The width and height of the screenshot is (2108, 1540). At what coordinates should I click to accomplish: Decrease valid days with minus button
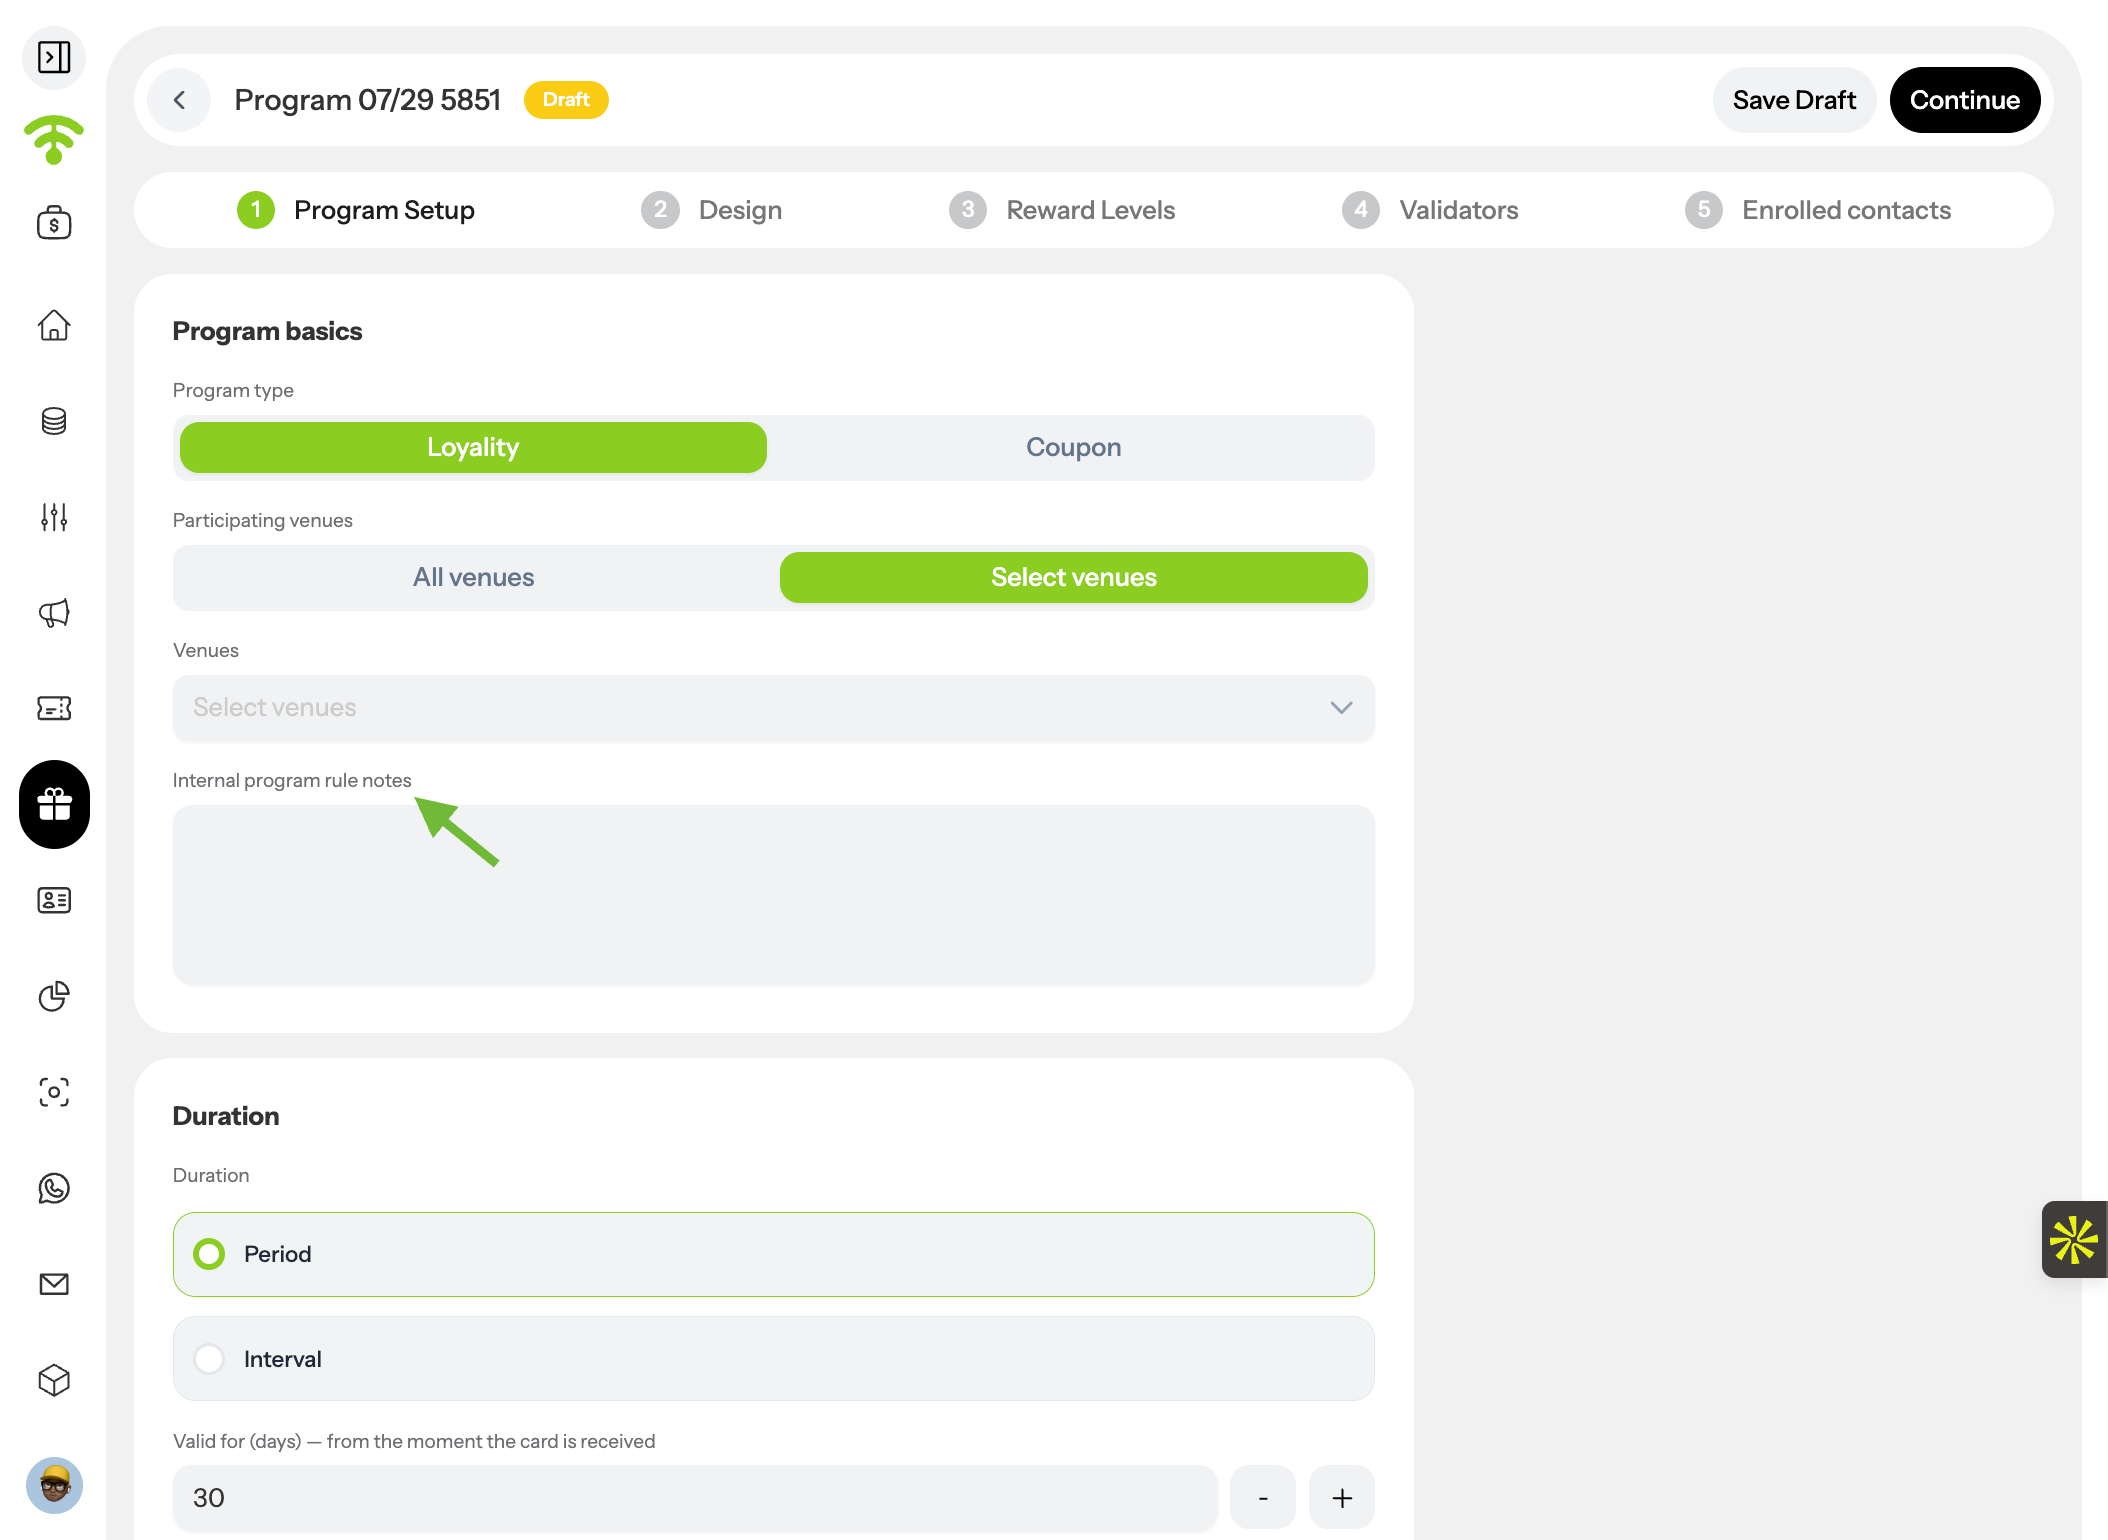(1263, 1498)
